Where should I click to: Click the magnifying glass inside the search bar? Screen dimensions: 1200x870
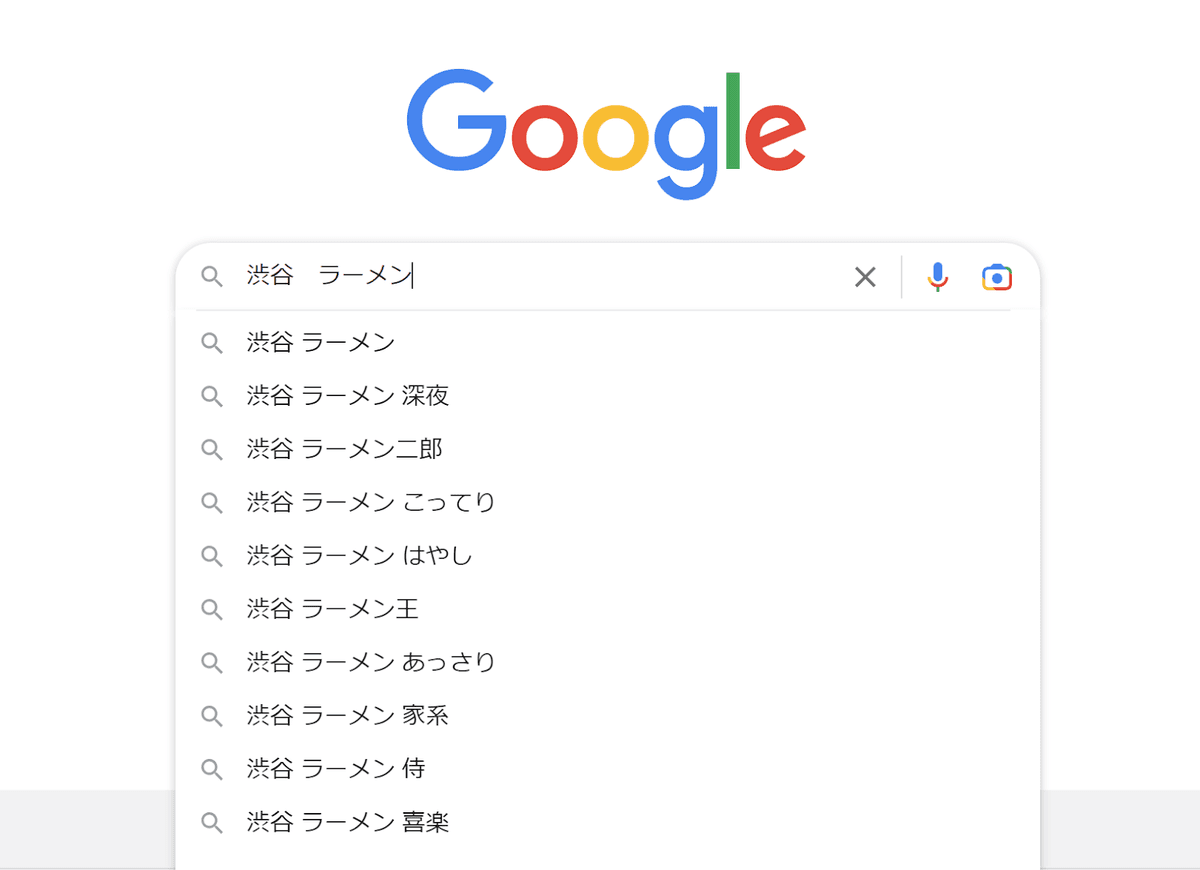[213, 277]
